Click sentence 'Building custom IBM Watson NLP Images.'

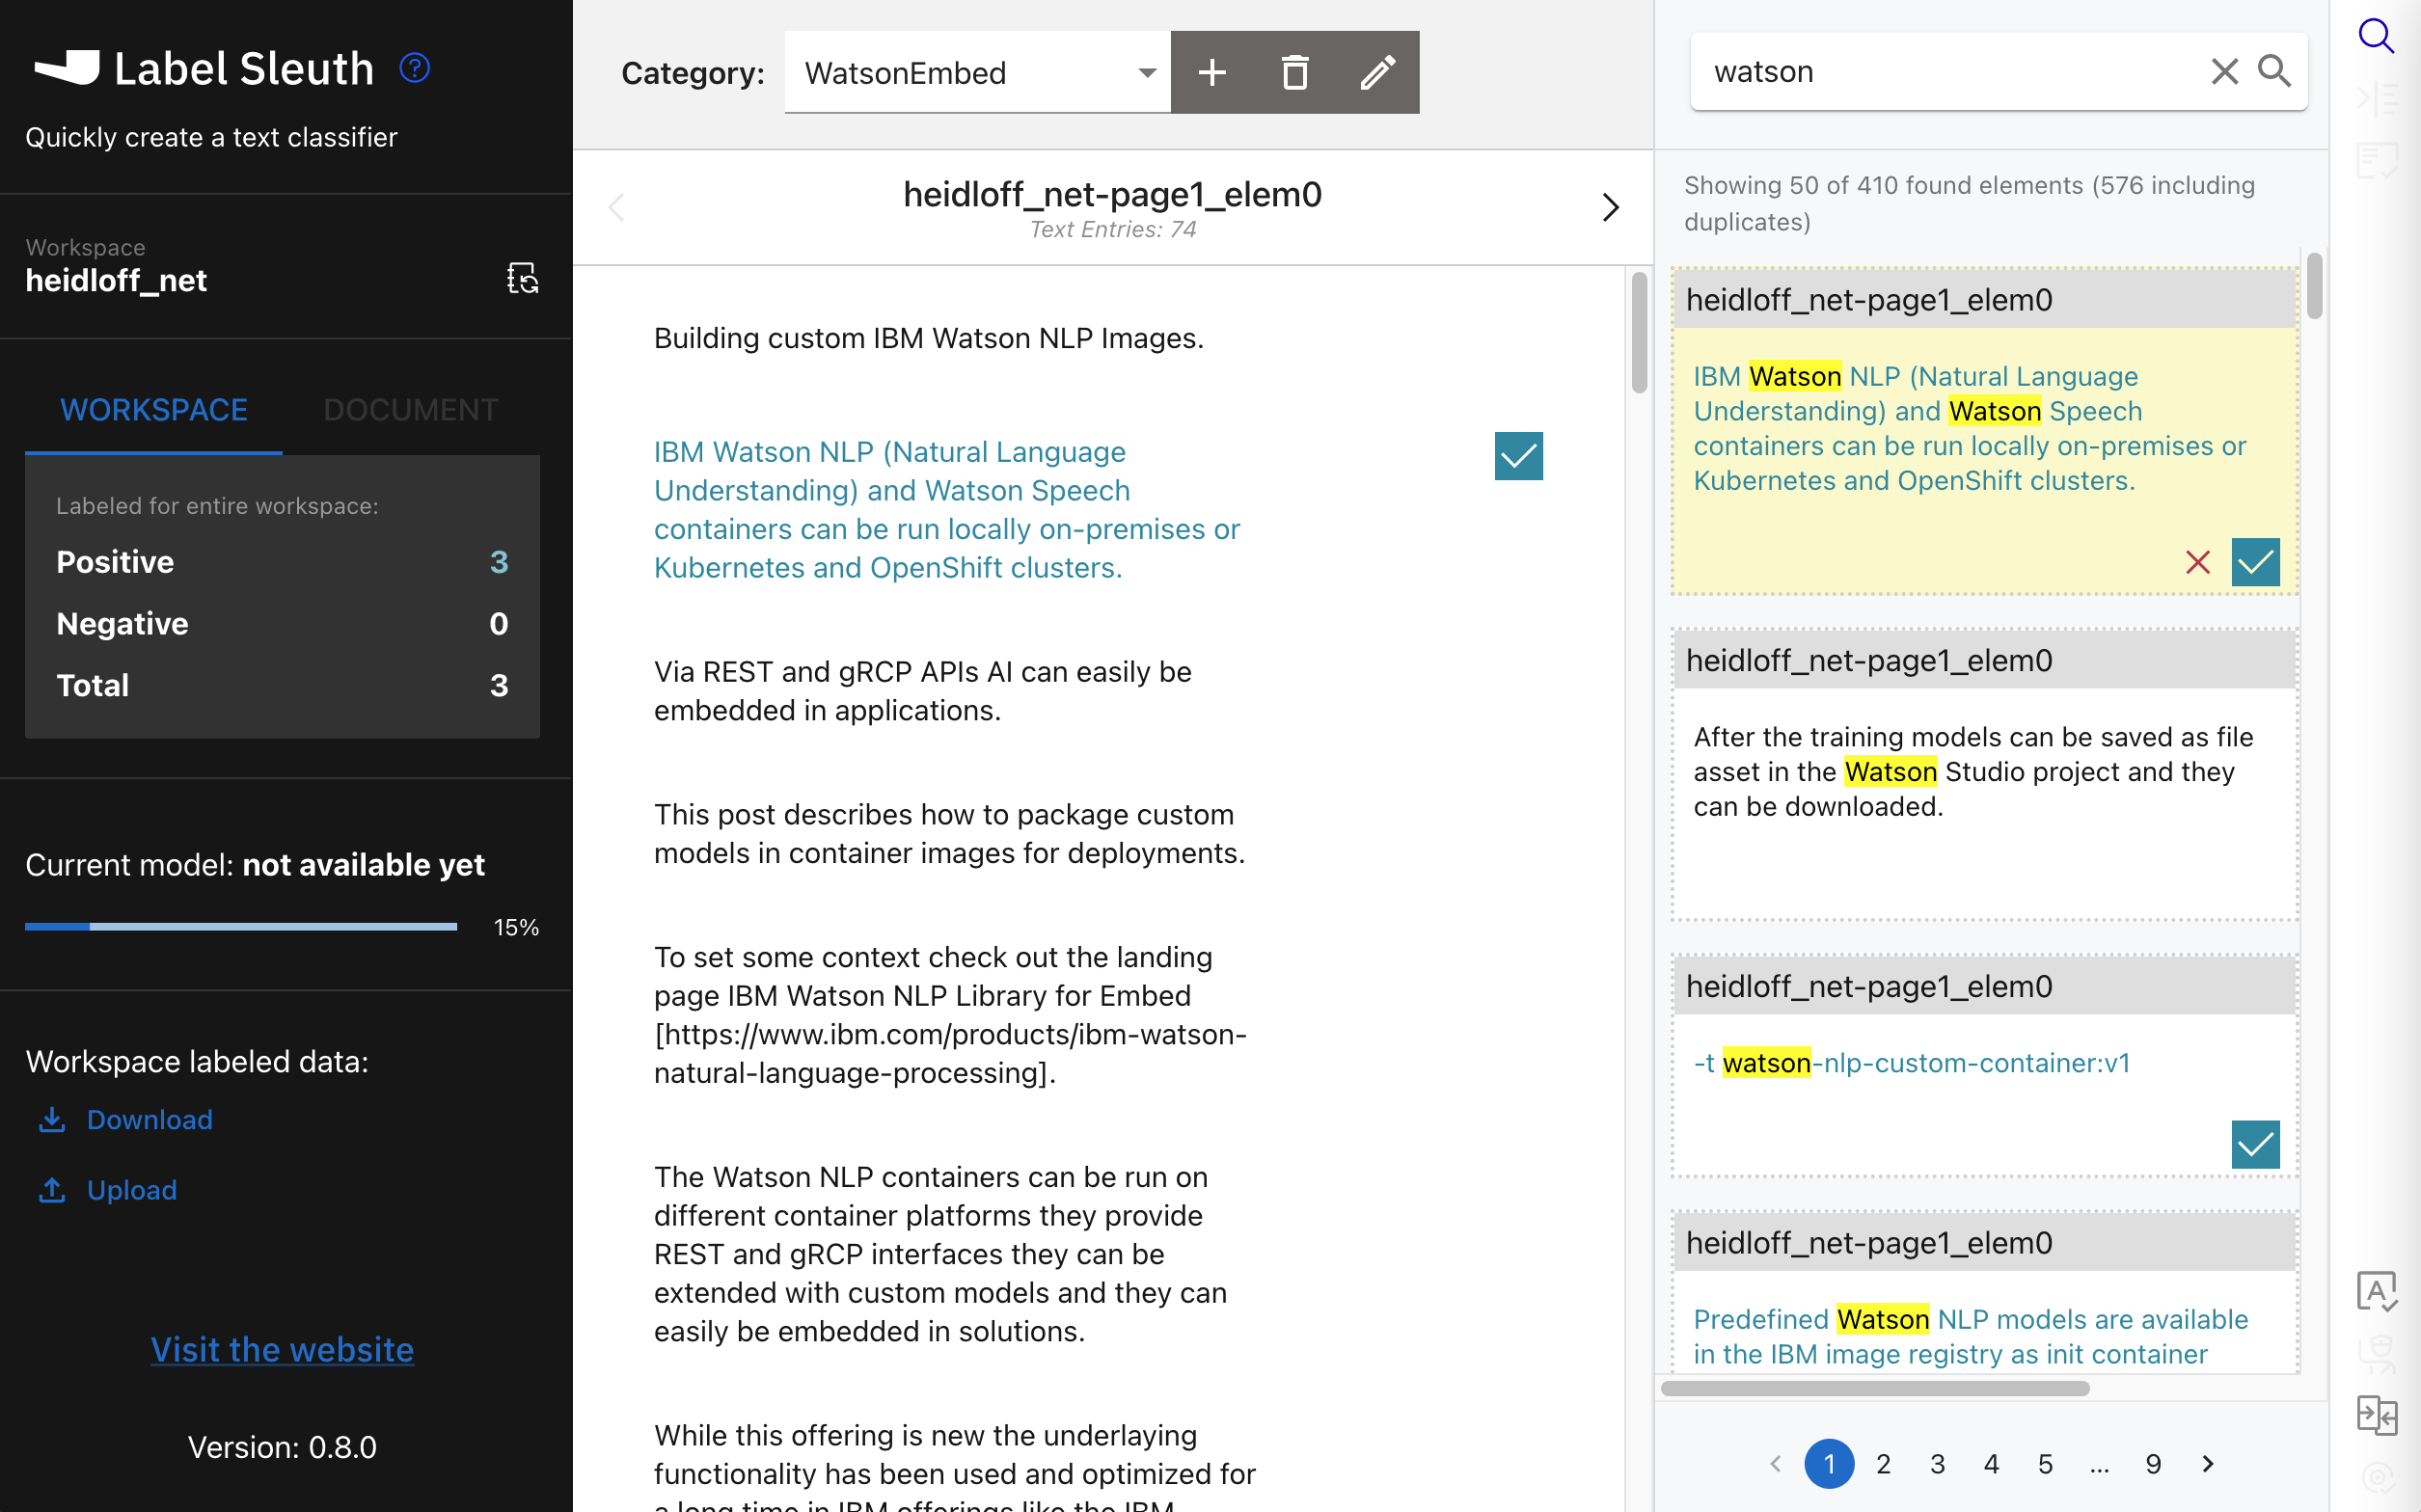pyautogui.click(x=929, y=338)
